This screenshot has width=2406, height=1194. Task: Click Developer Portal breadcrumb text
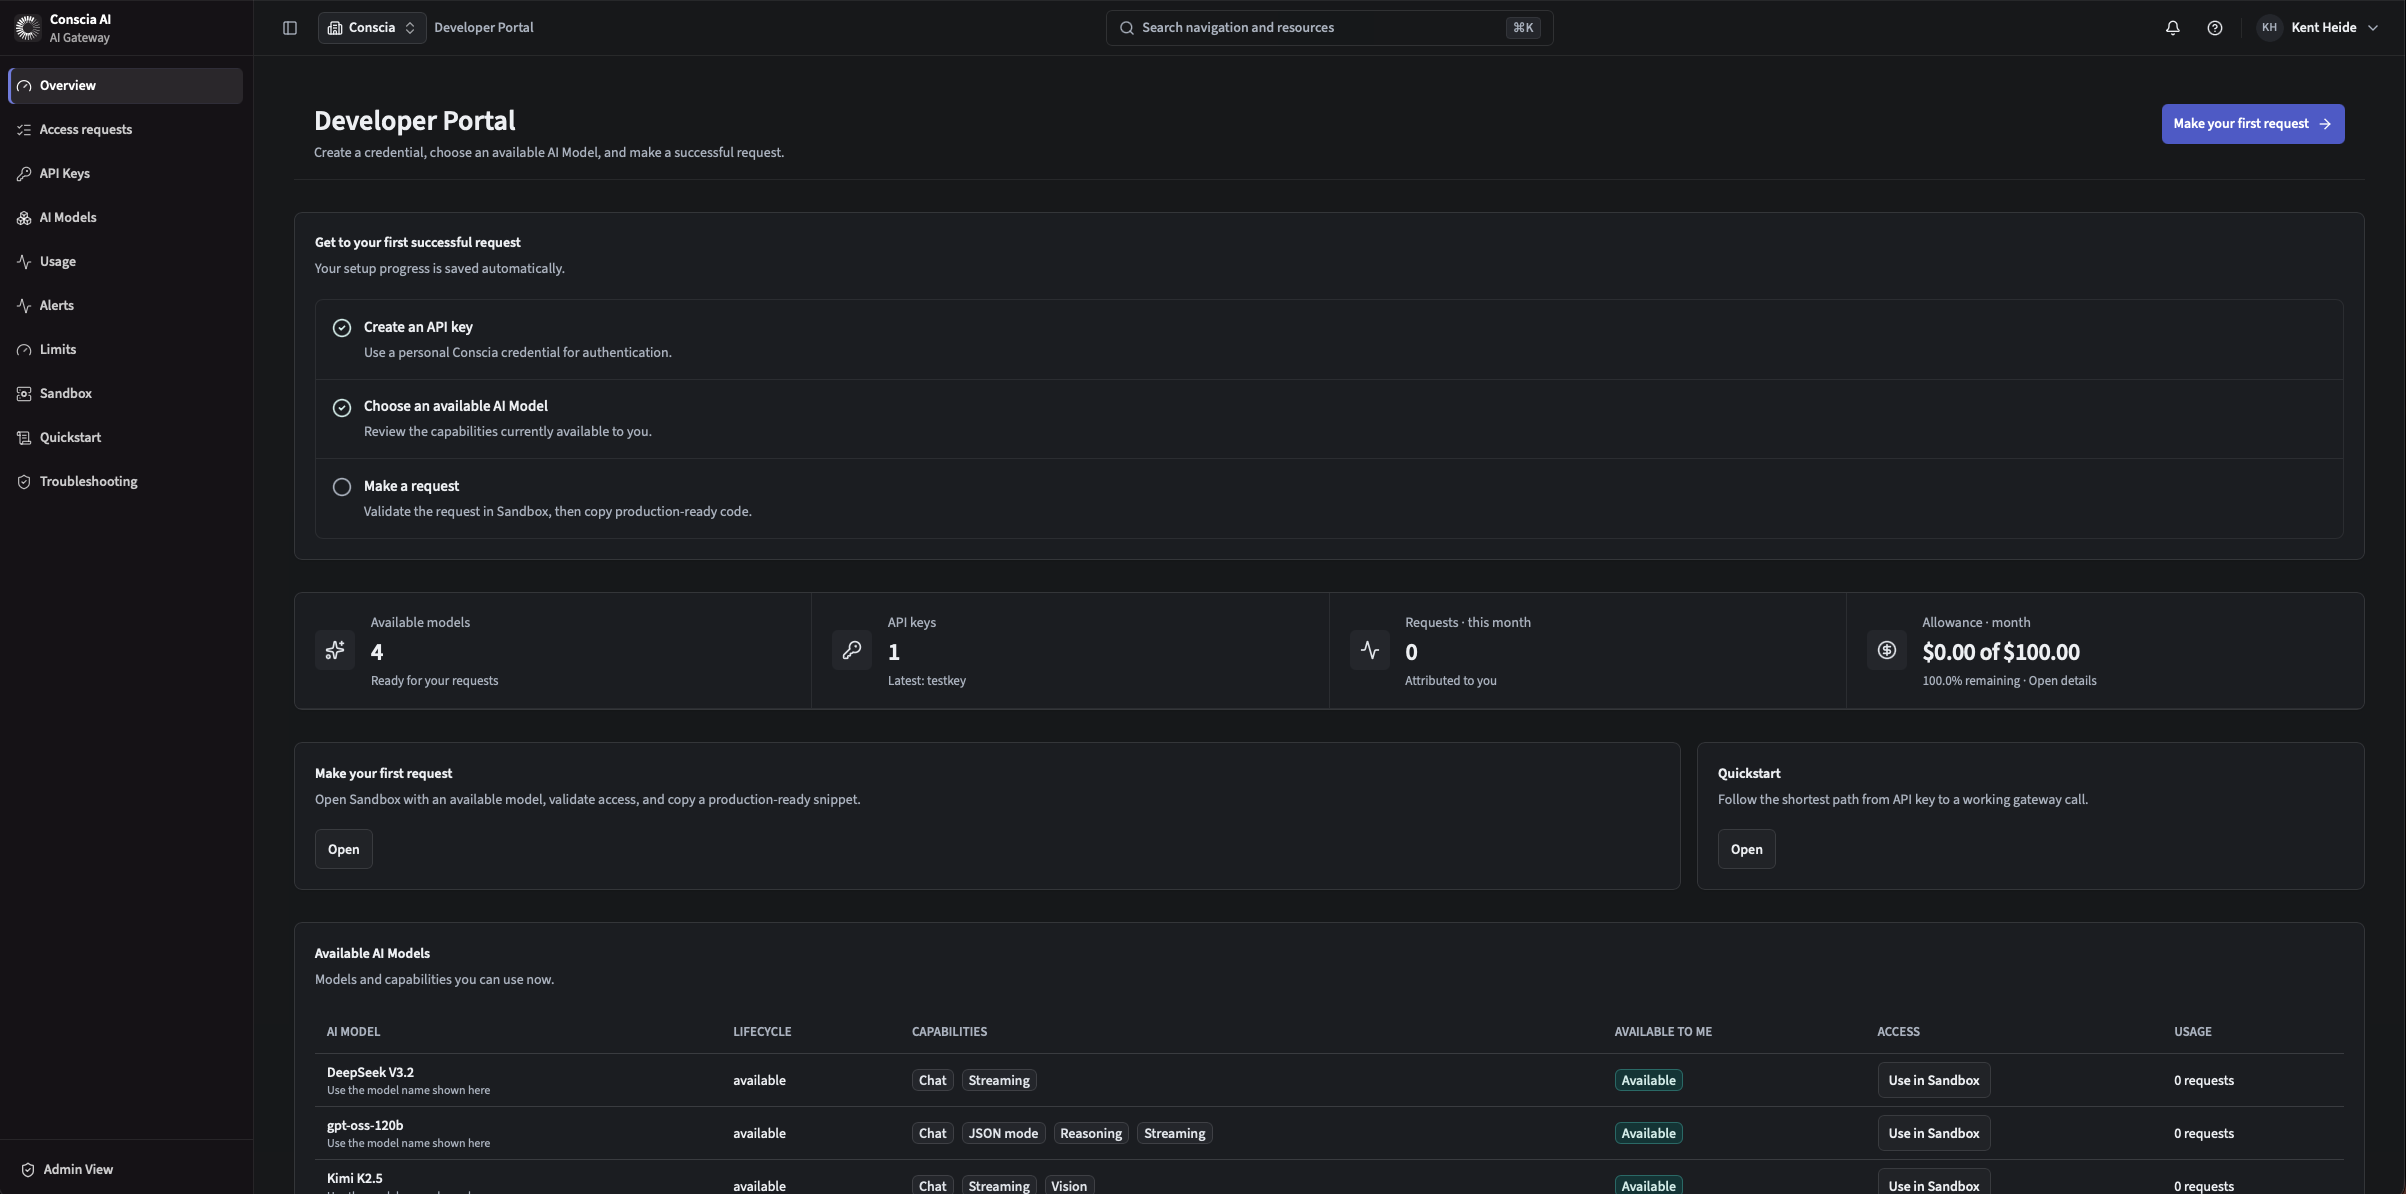tap(484, 28)
